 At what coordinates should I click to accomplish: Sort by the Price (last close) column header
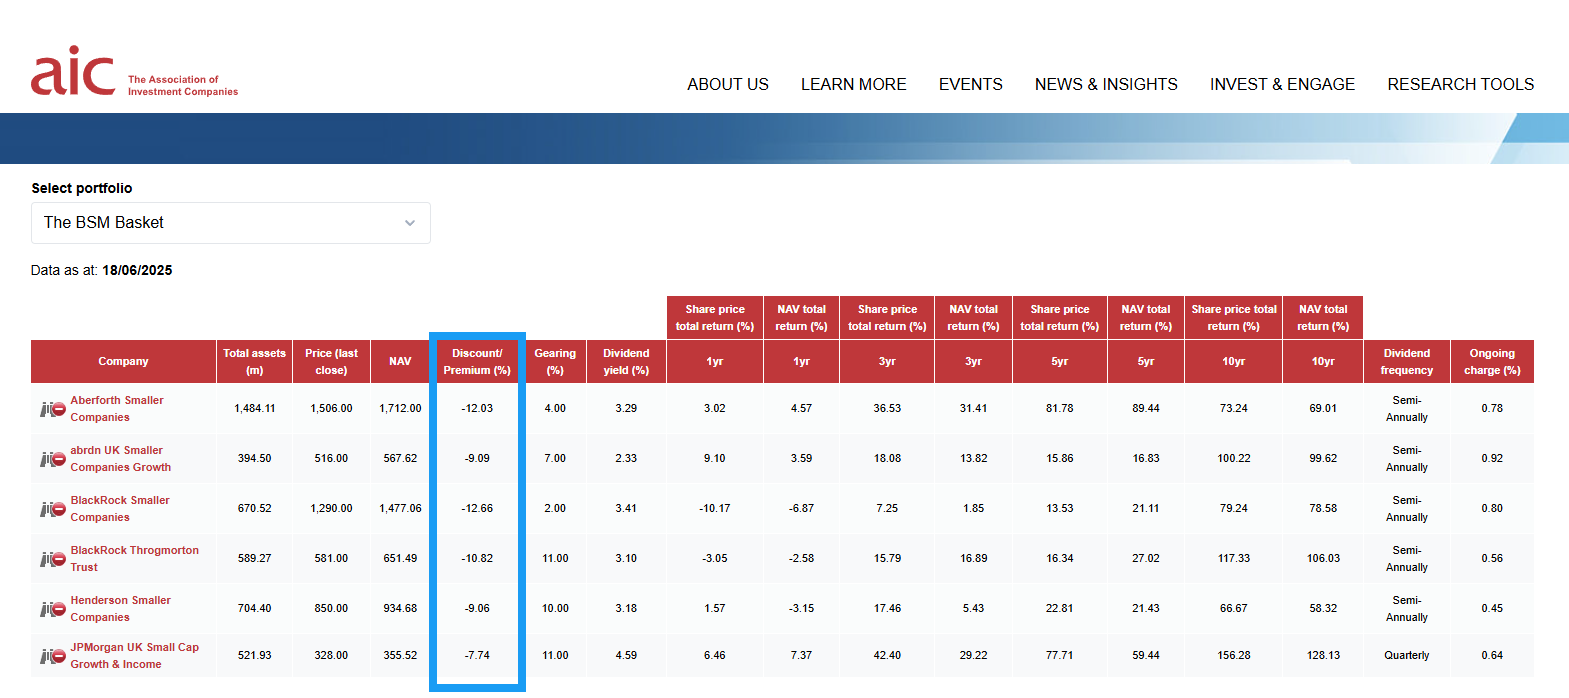coord(331,361)
